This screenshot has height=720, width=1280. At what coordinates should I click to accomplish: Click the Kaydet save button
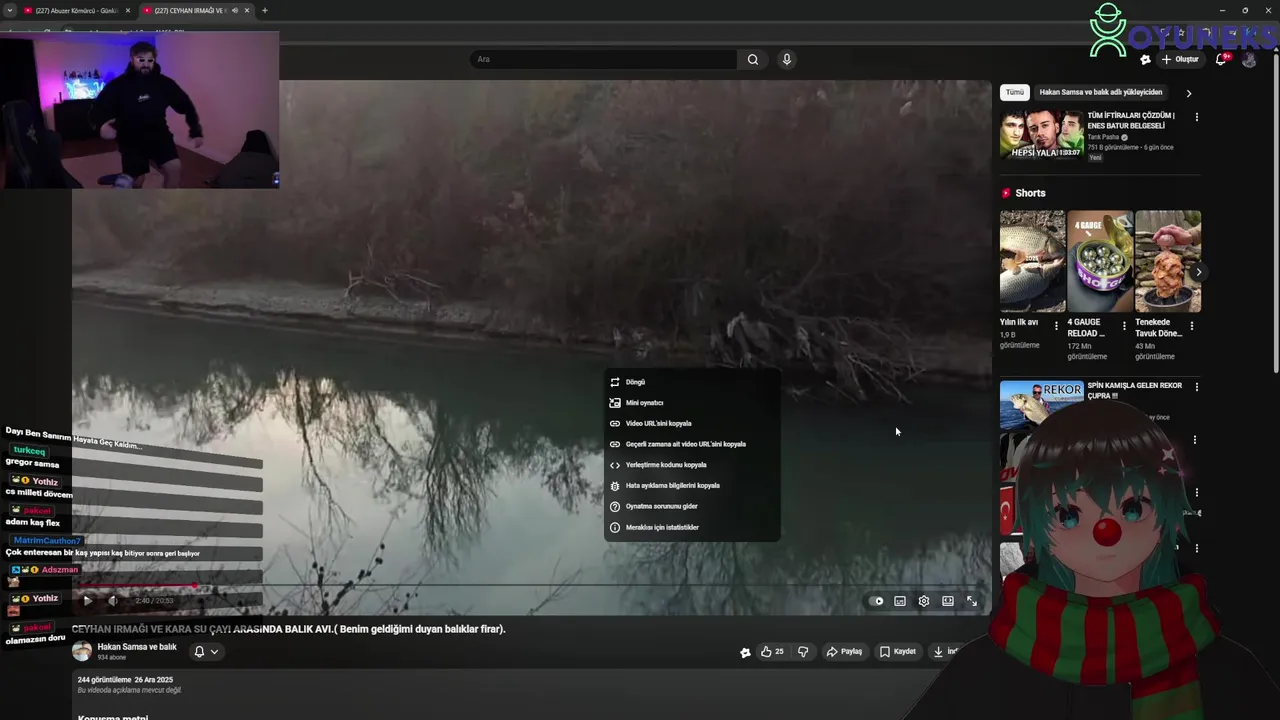[x=898, y=652]
